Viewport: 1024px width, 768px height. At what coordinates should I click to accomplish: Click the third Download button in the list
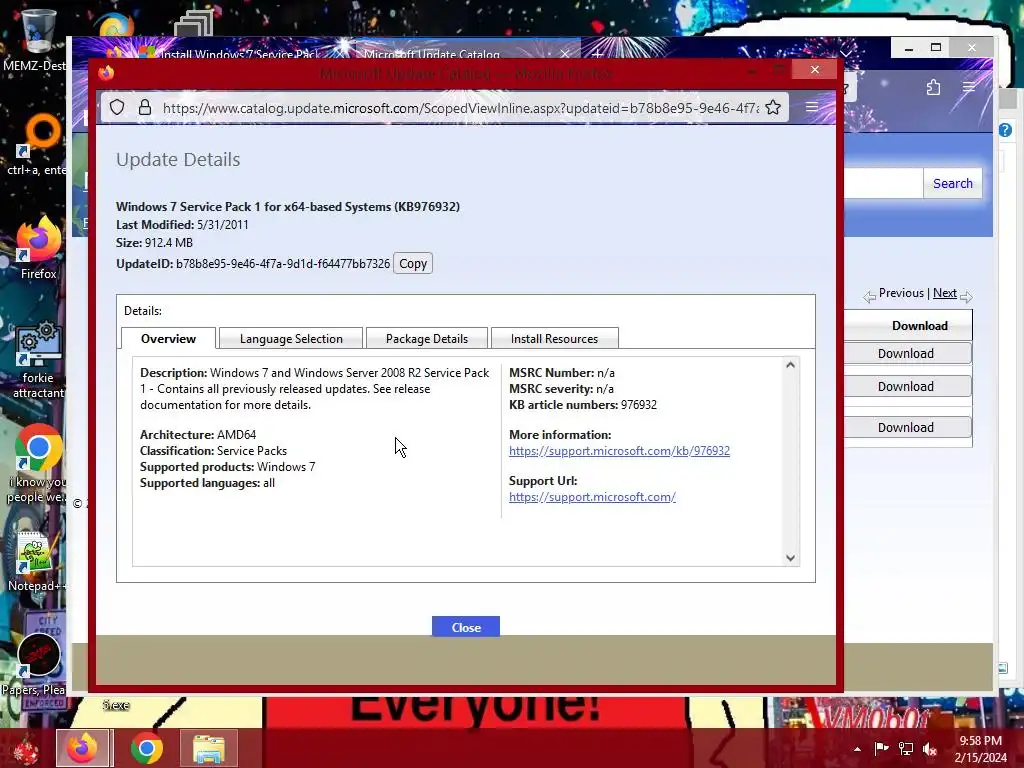(906, 427)
